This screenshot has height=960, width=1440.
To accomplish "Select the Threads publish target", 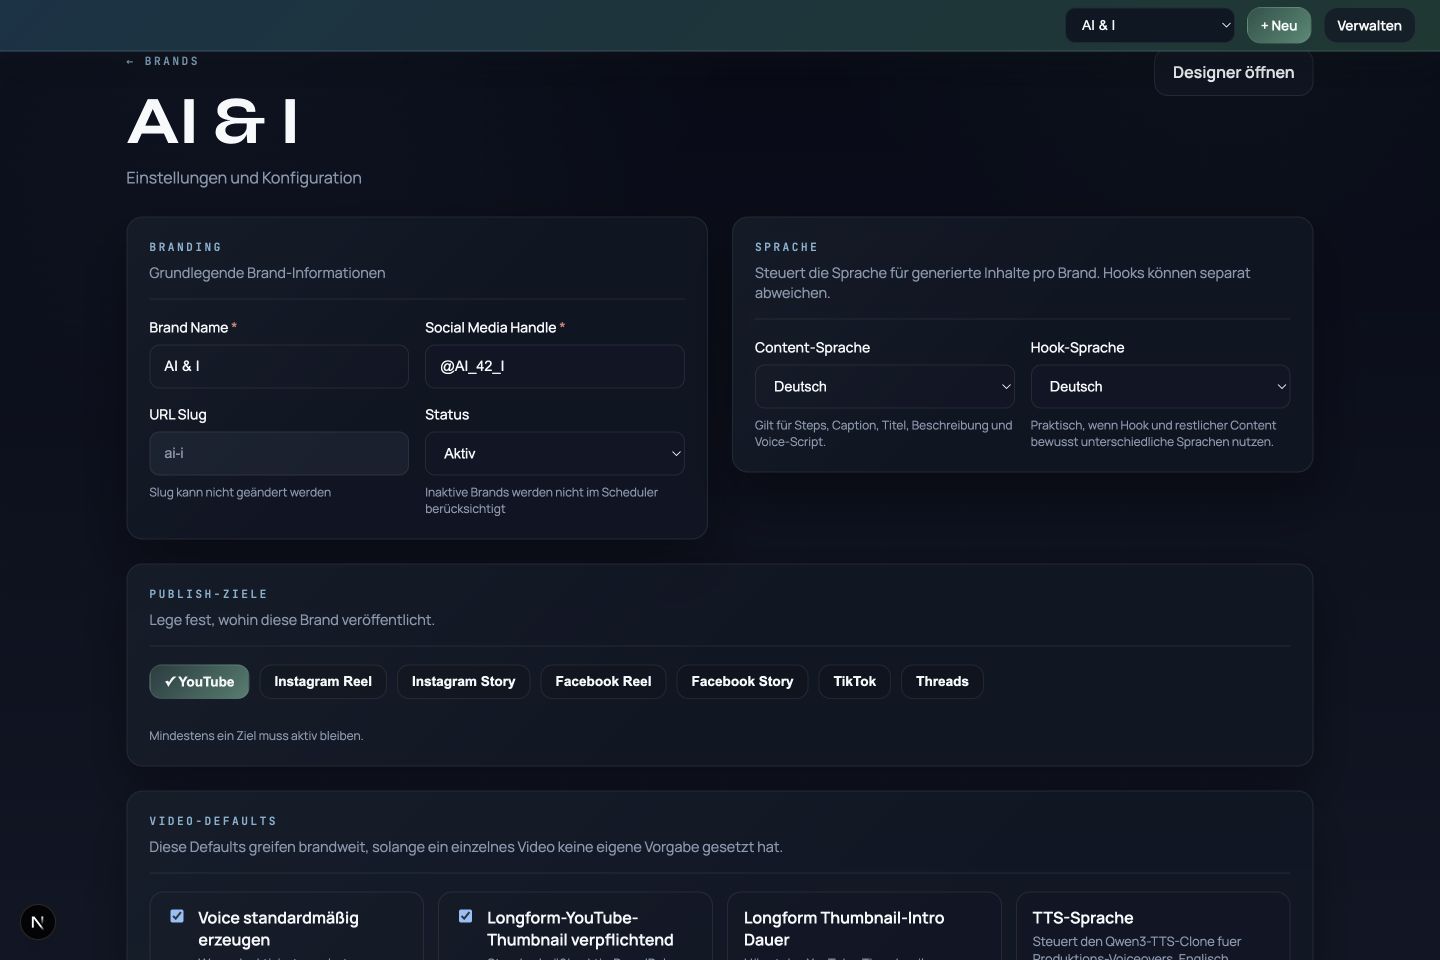I will (942, 681).
